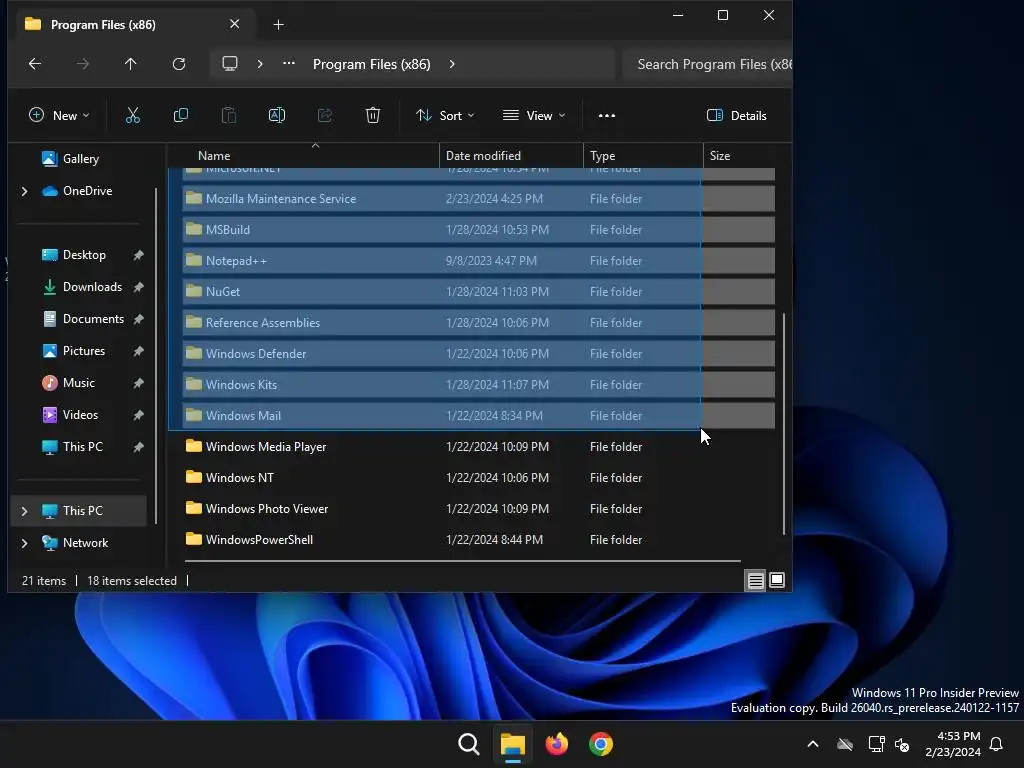Viewport: 1024px width, 768px height.
Task: Open Gallery in navigation pane
Action: pyautogui.click(x=80, y=159)
